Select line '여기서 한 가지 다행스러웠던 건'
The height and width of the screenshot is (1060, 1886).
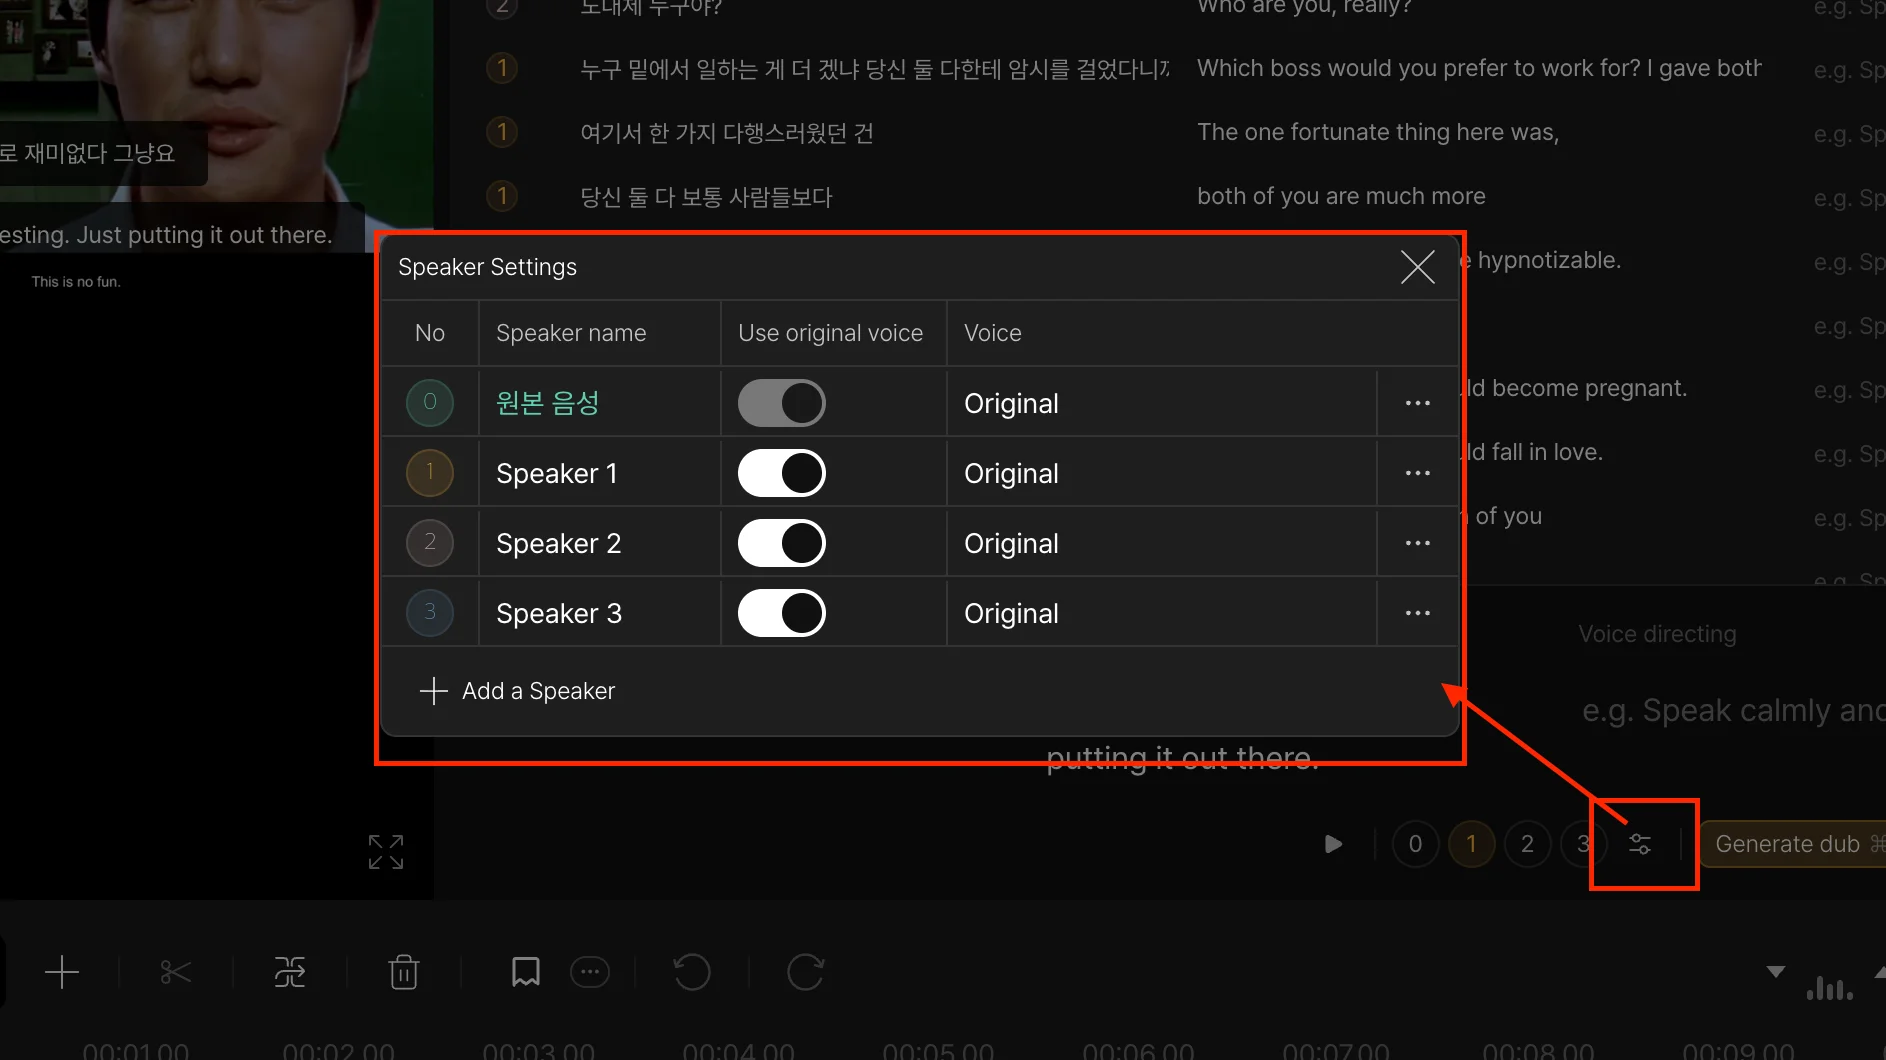727,133
